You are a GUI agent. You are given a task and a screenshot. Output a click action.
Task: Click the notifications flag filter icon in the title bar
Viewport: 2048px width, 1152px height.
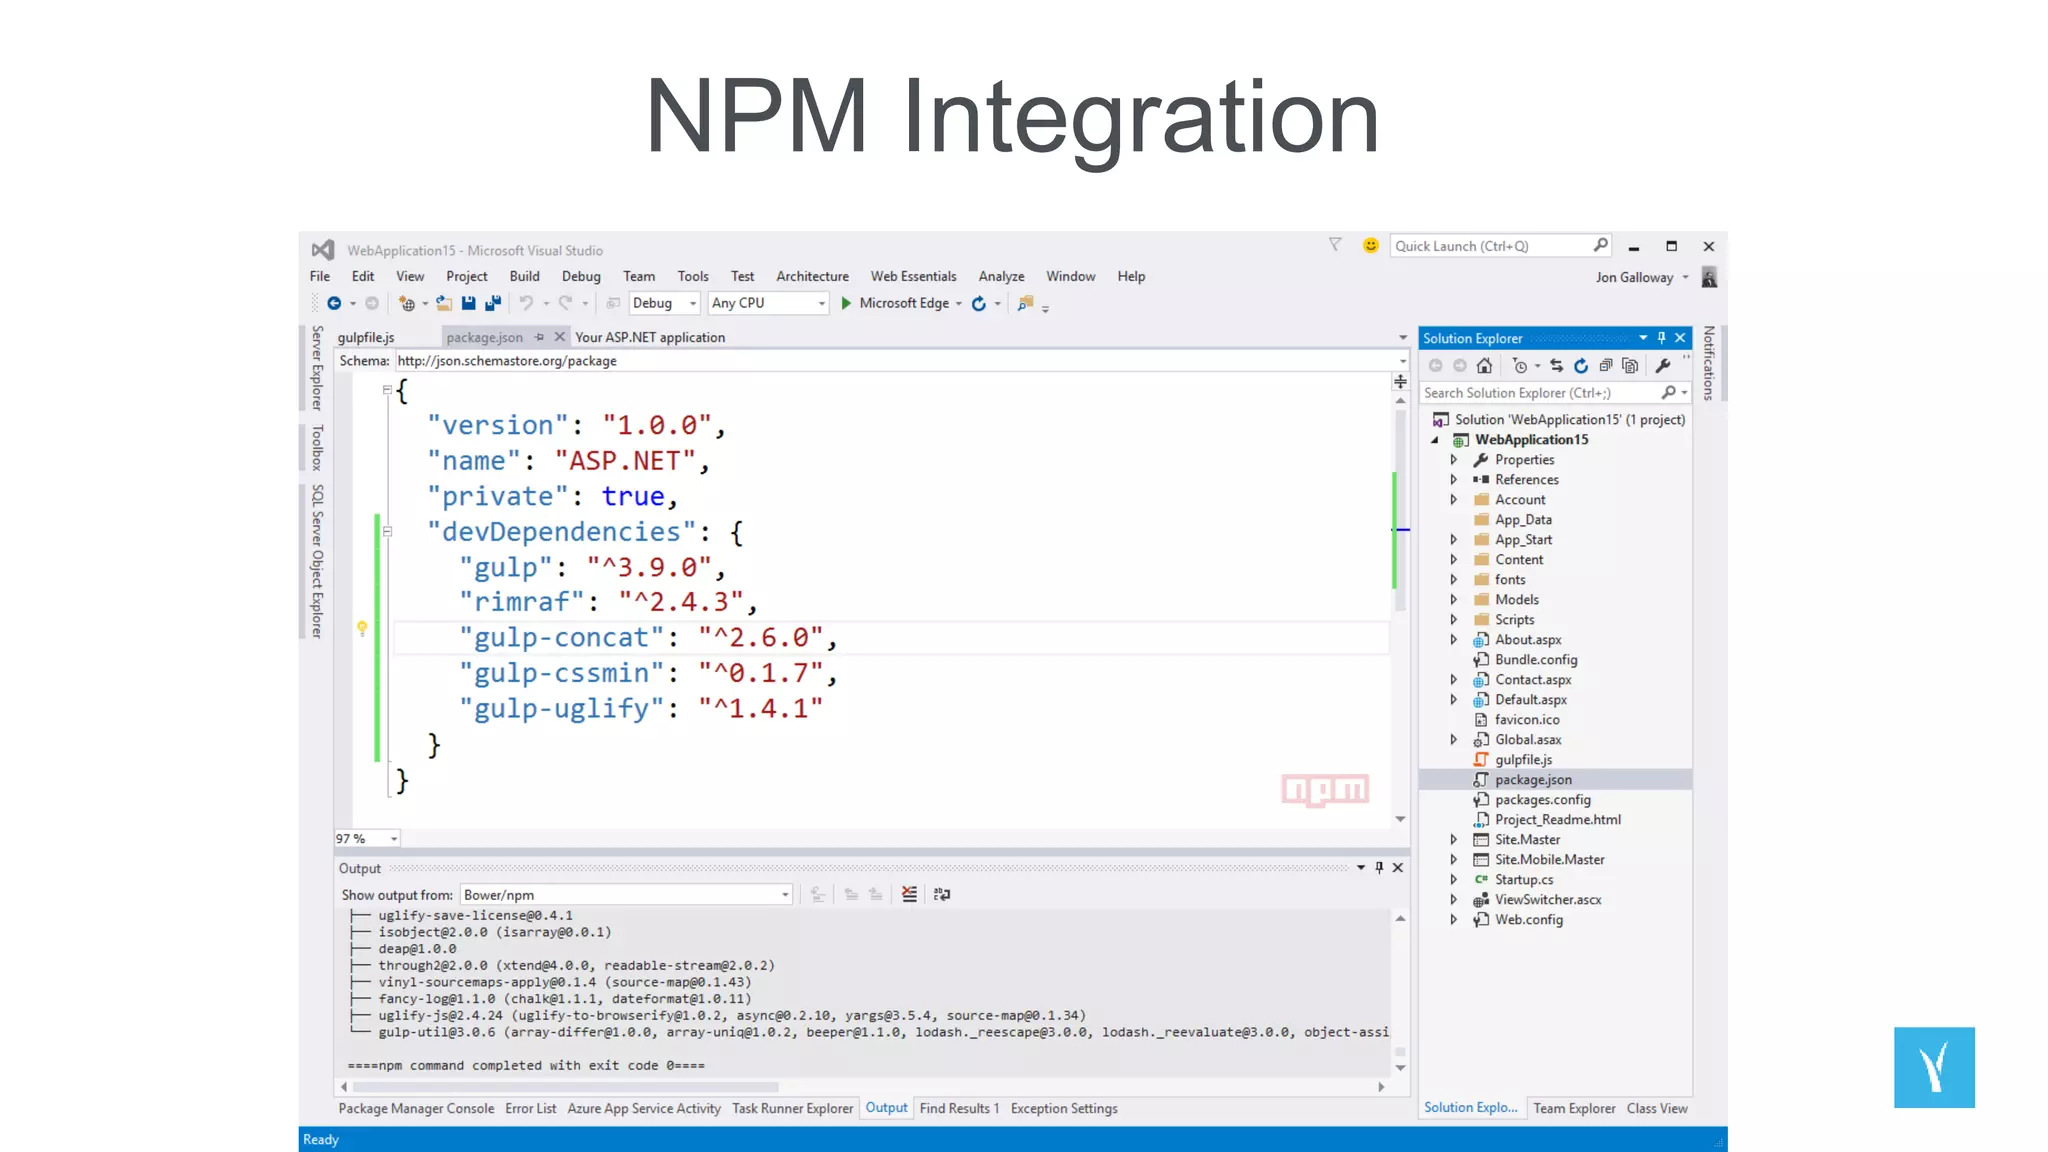point(1335,245)
